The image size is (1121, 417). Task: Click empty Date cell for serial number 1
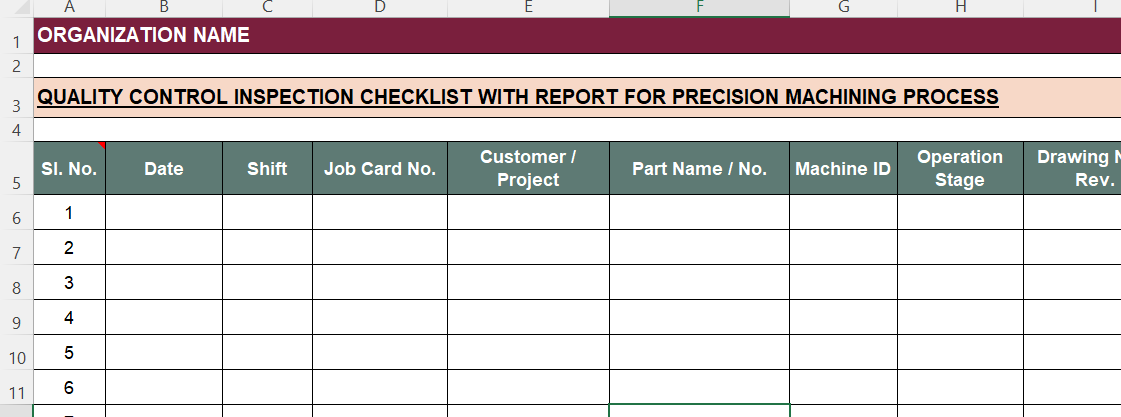pyautogui.click(x=164, y=213)
